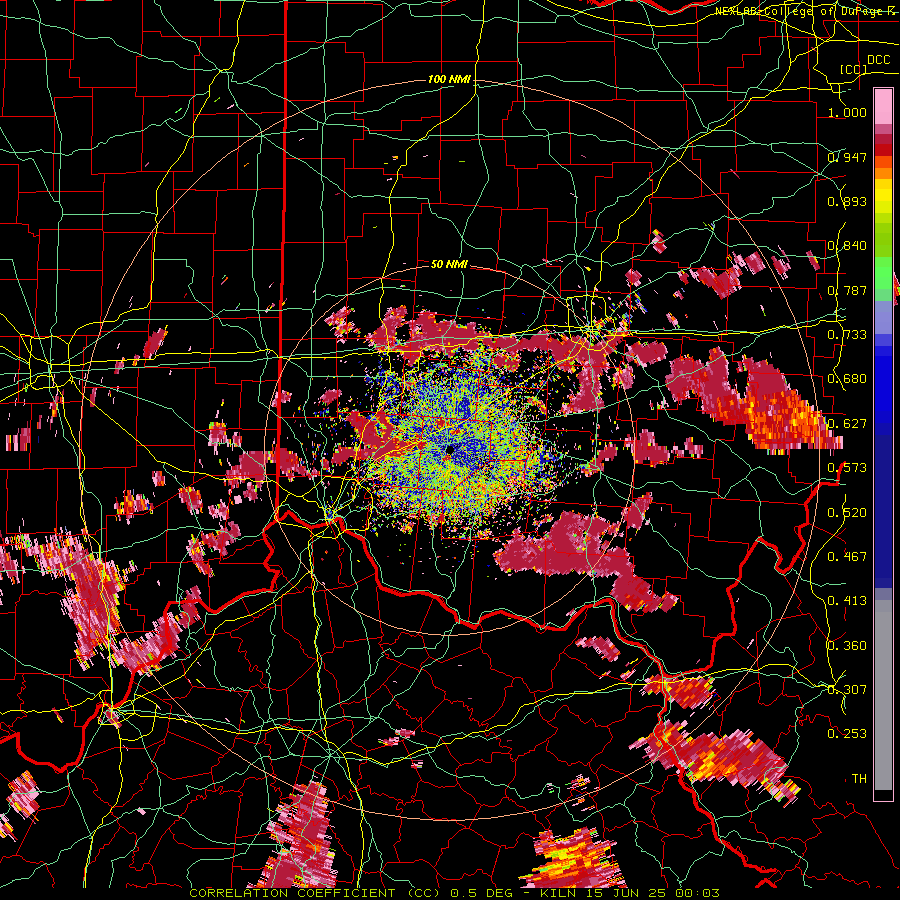Click the [CC] legend unit label
The width and height of the screenshot is (900, 900).
[853, 69]
